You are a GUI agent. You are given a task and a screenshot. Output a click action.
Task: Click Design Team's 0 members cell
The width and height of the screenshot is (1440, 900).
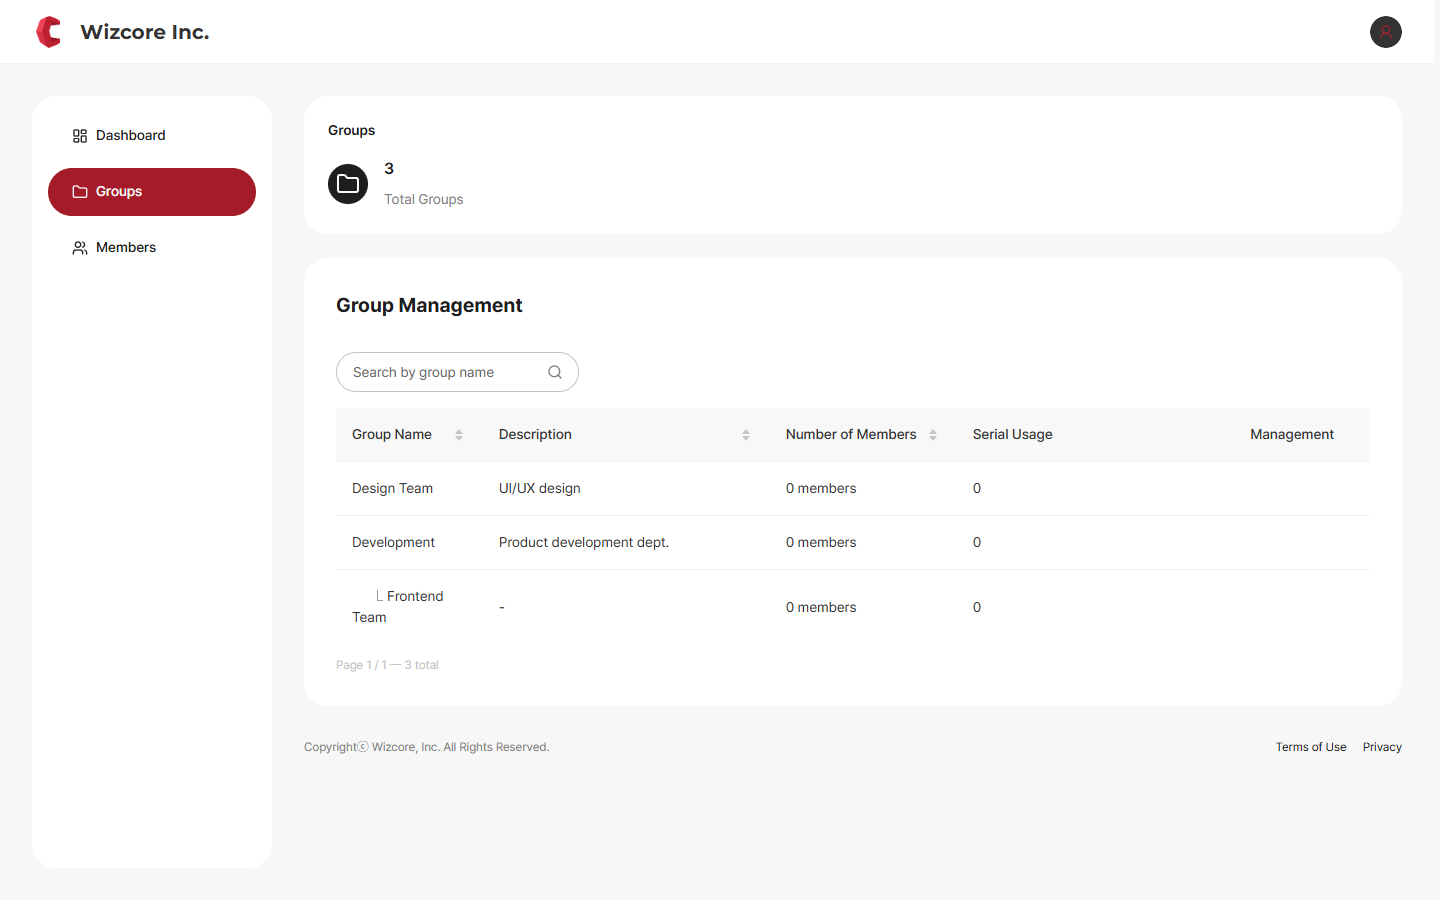pyautogui.click(x=821, y=488)
